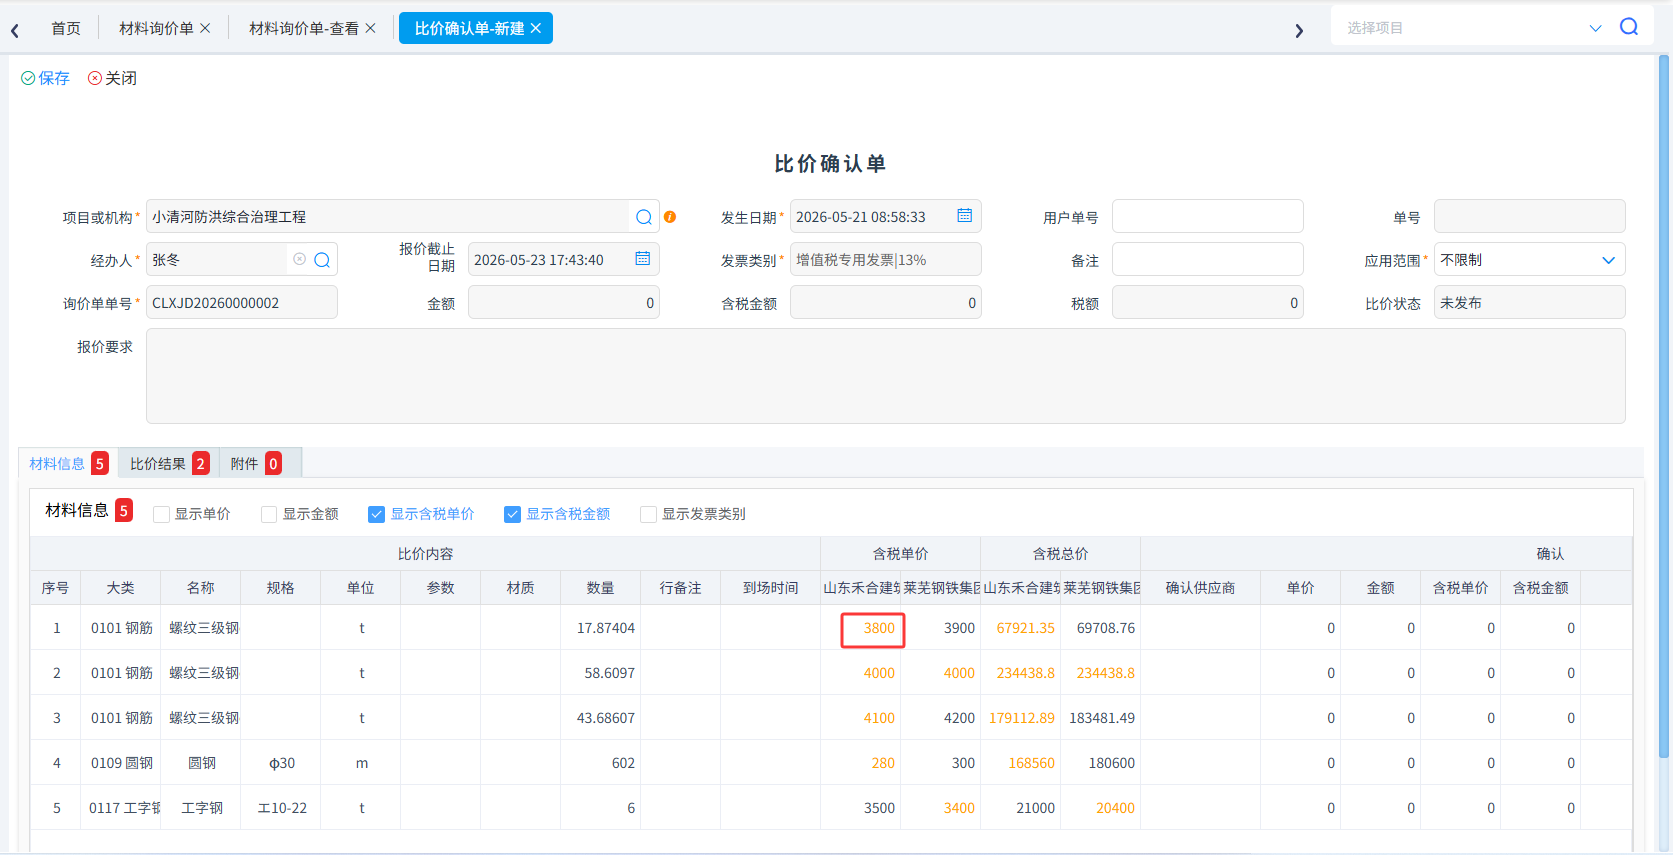
Task: Open the 选择项目 dropdown
Action: click(x=1595, y=28)
